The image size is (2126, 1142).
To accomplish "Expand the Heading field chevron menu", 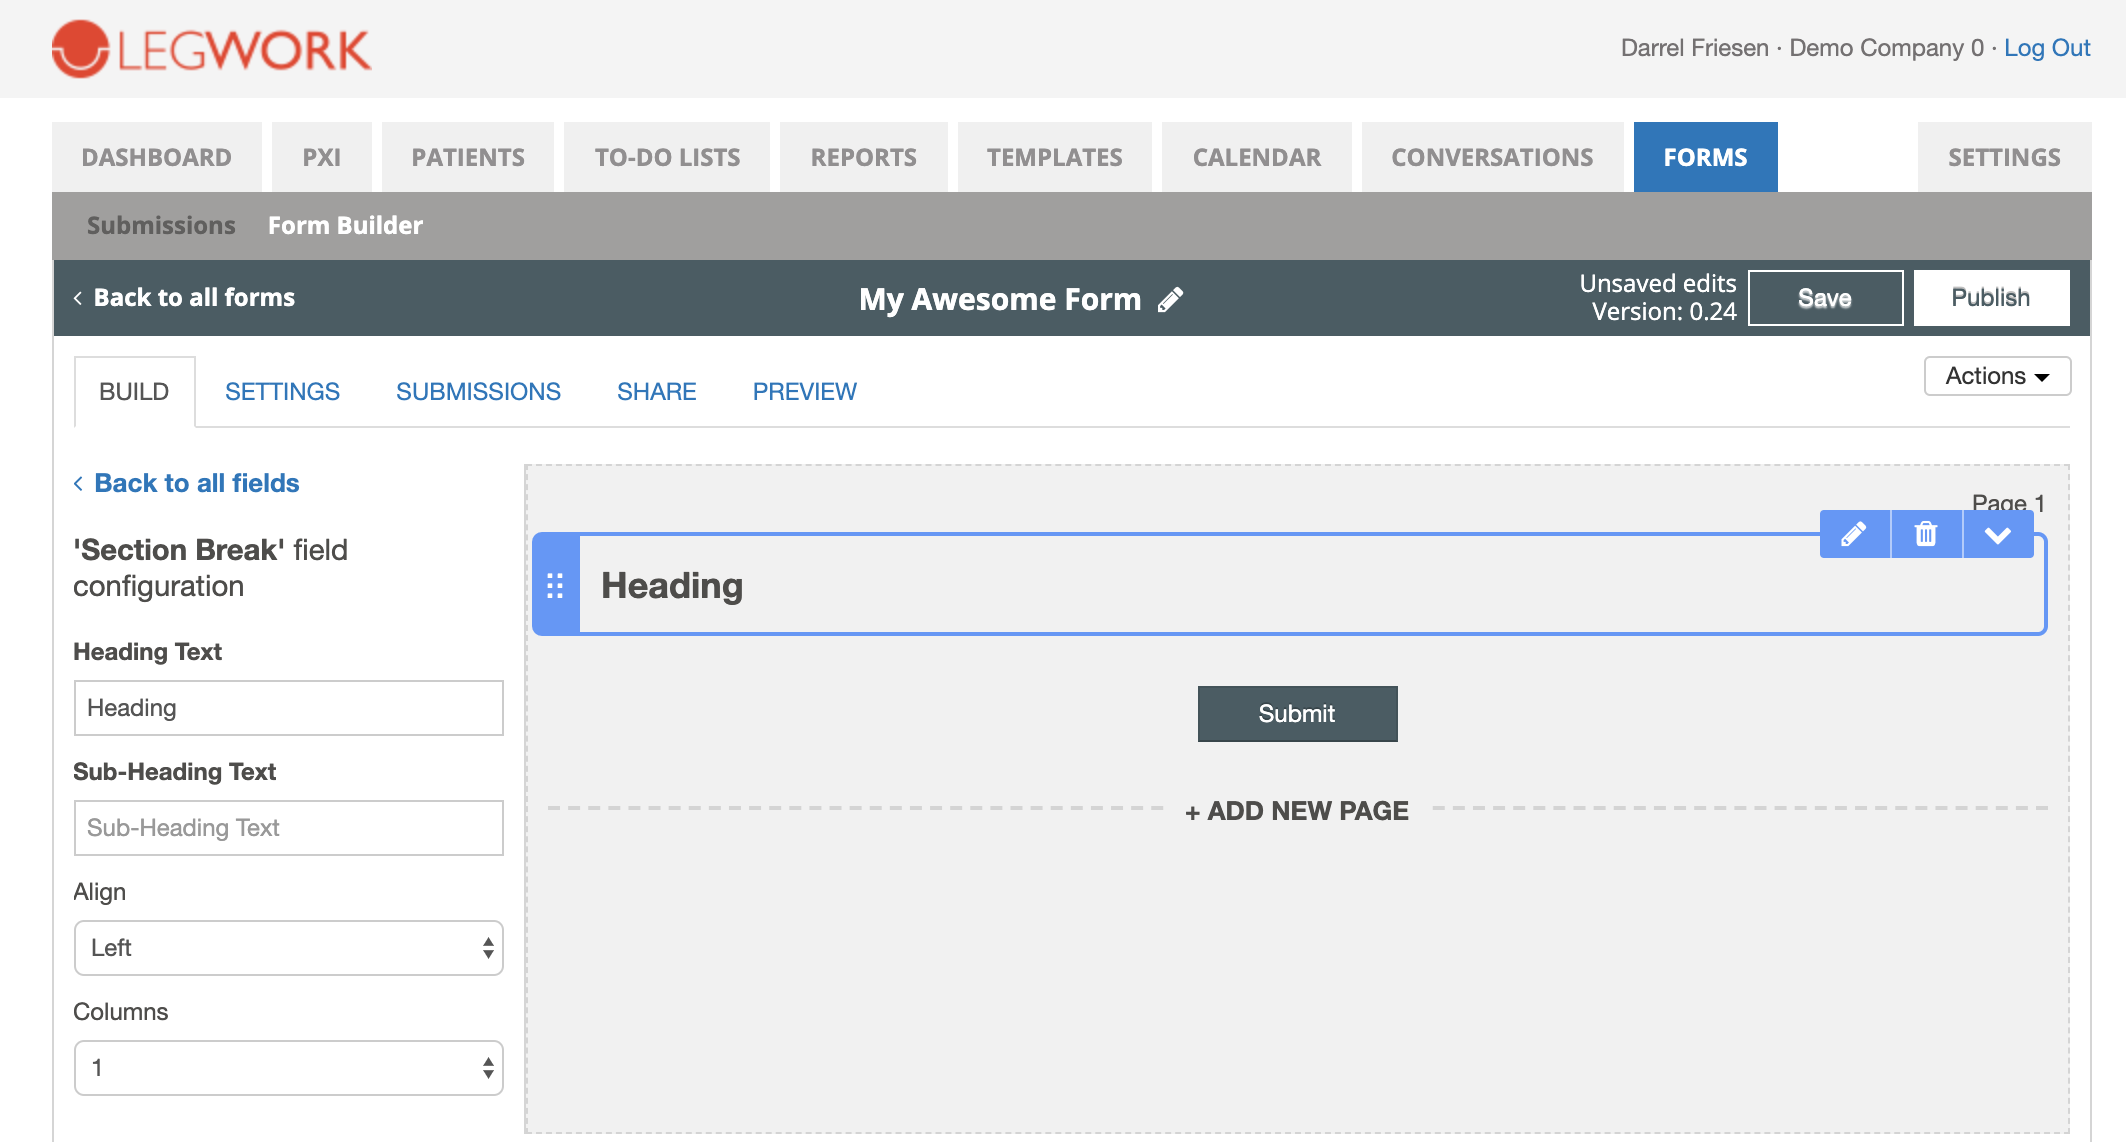I will pyautogui.click(x=1998, y=534).
